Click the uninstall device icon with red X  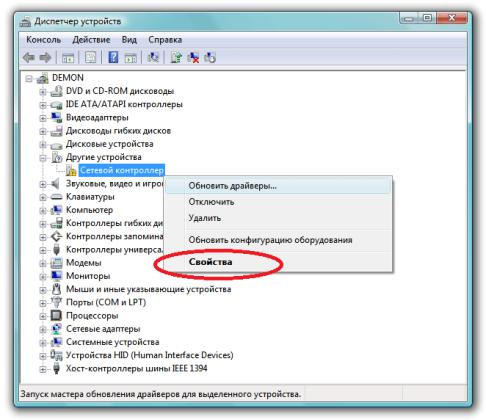coord(193,57)
